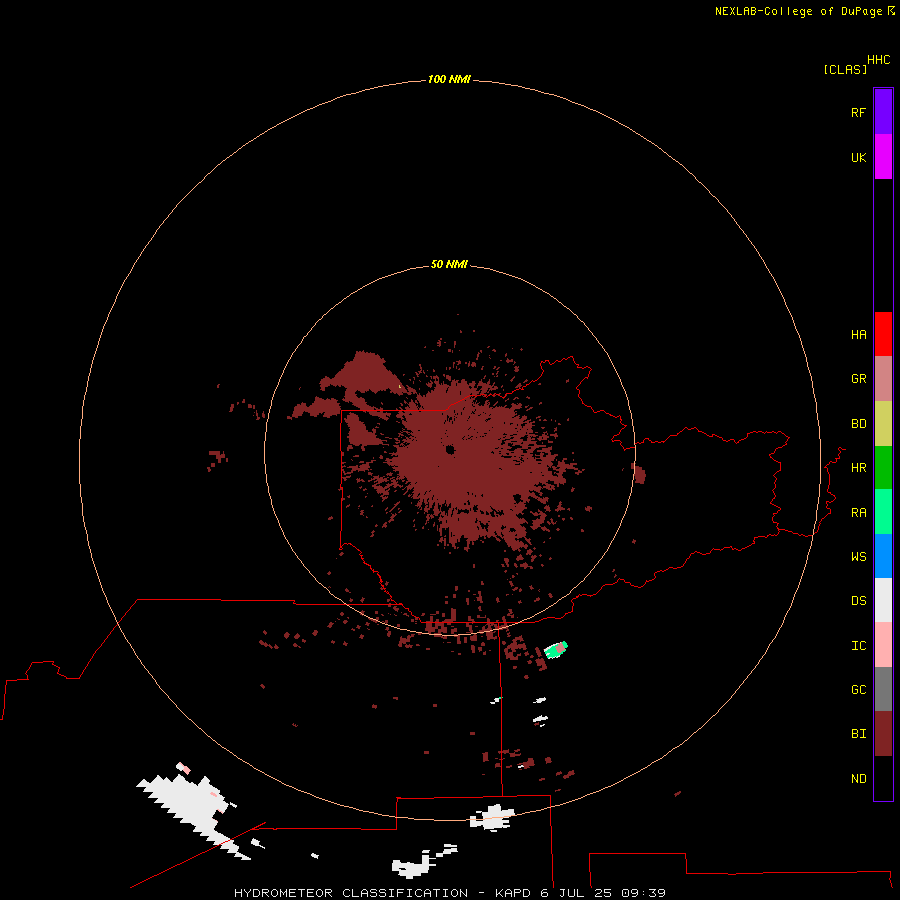Click the GR legend label
Screen dimensions: 900x900
click(x=858, y=379)
